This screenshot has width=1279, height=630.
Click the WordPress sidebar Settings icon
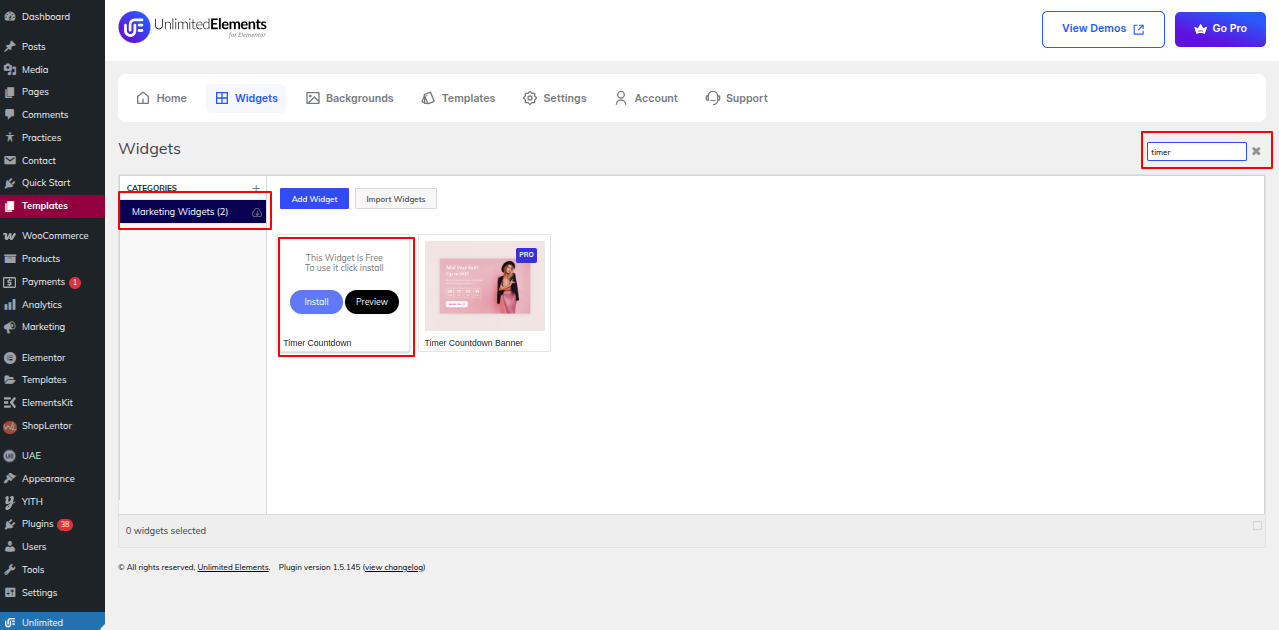coord(10,593)
